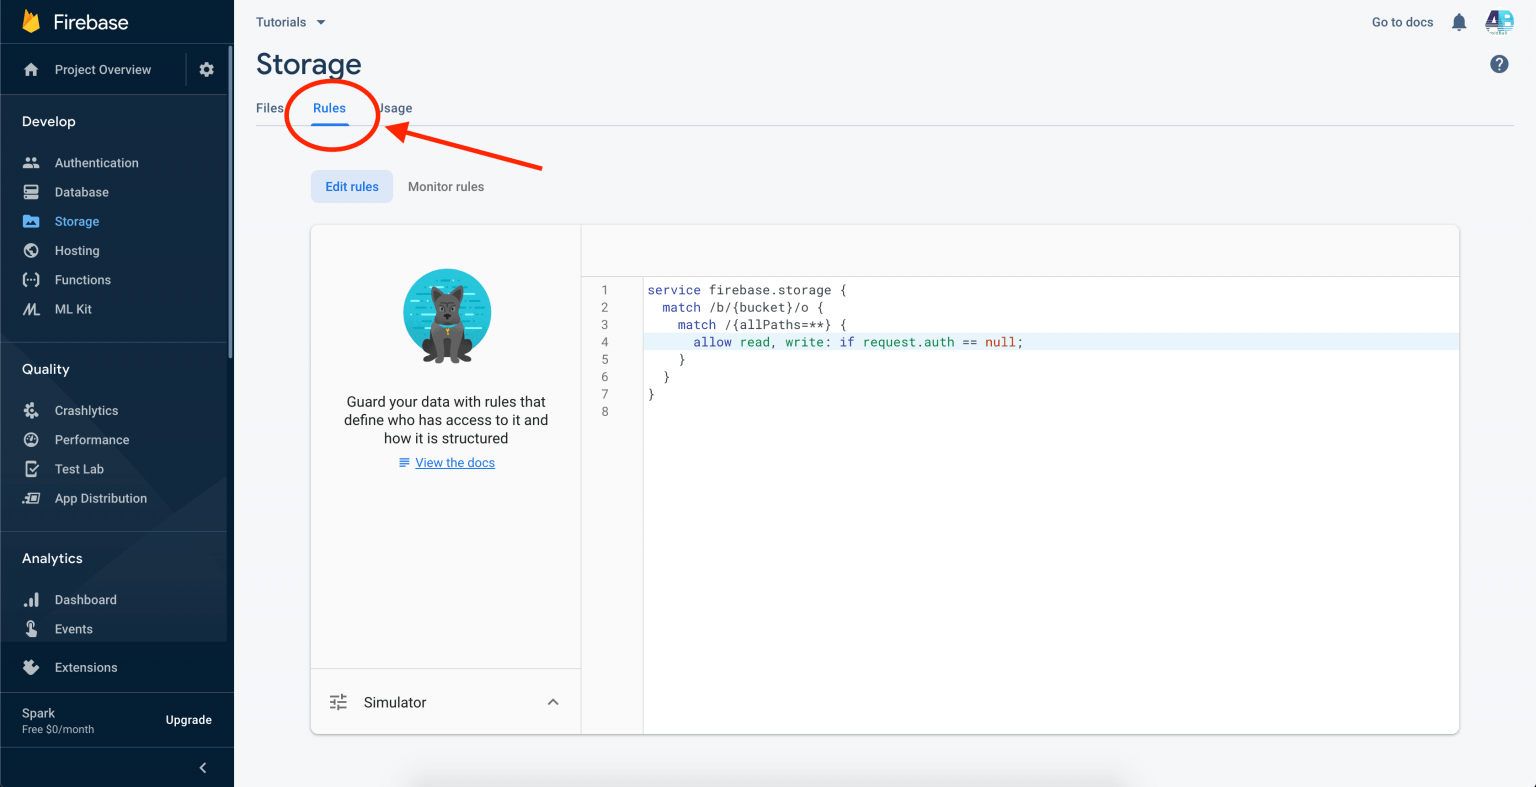Select the Edit rules view

click(x=351, y=186)
